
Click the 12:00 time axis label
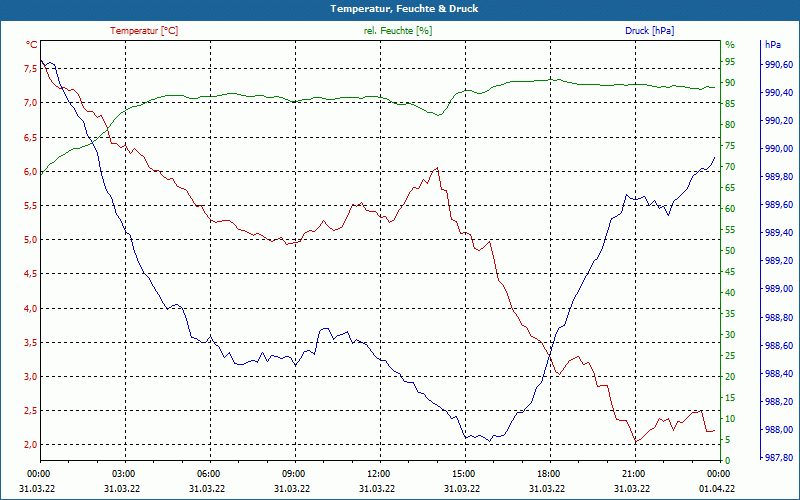point(379,473)
